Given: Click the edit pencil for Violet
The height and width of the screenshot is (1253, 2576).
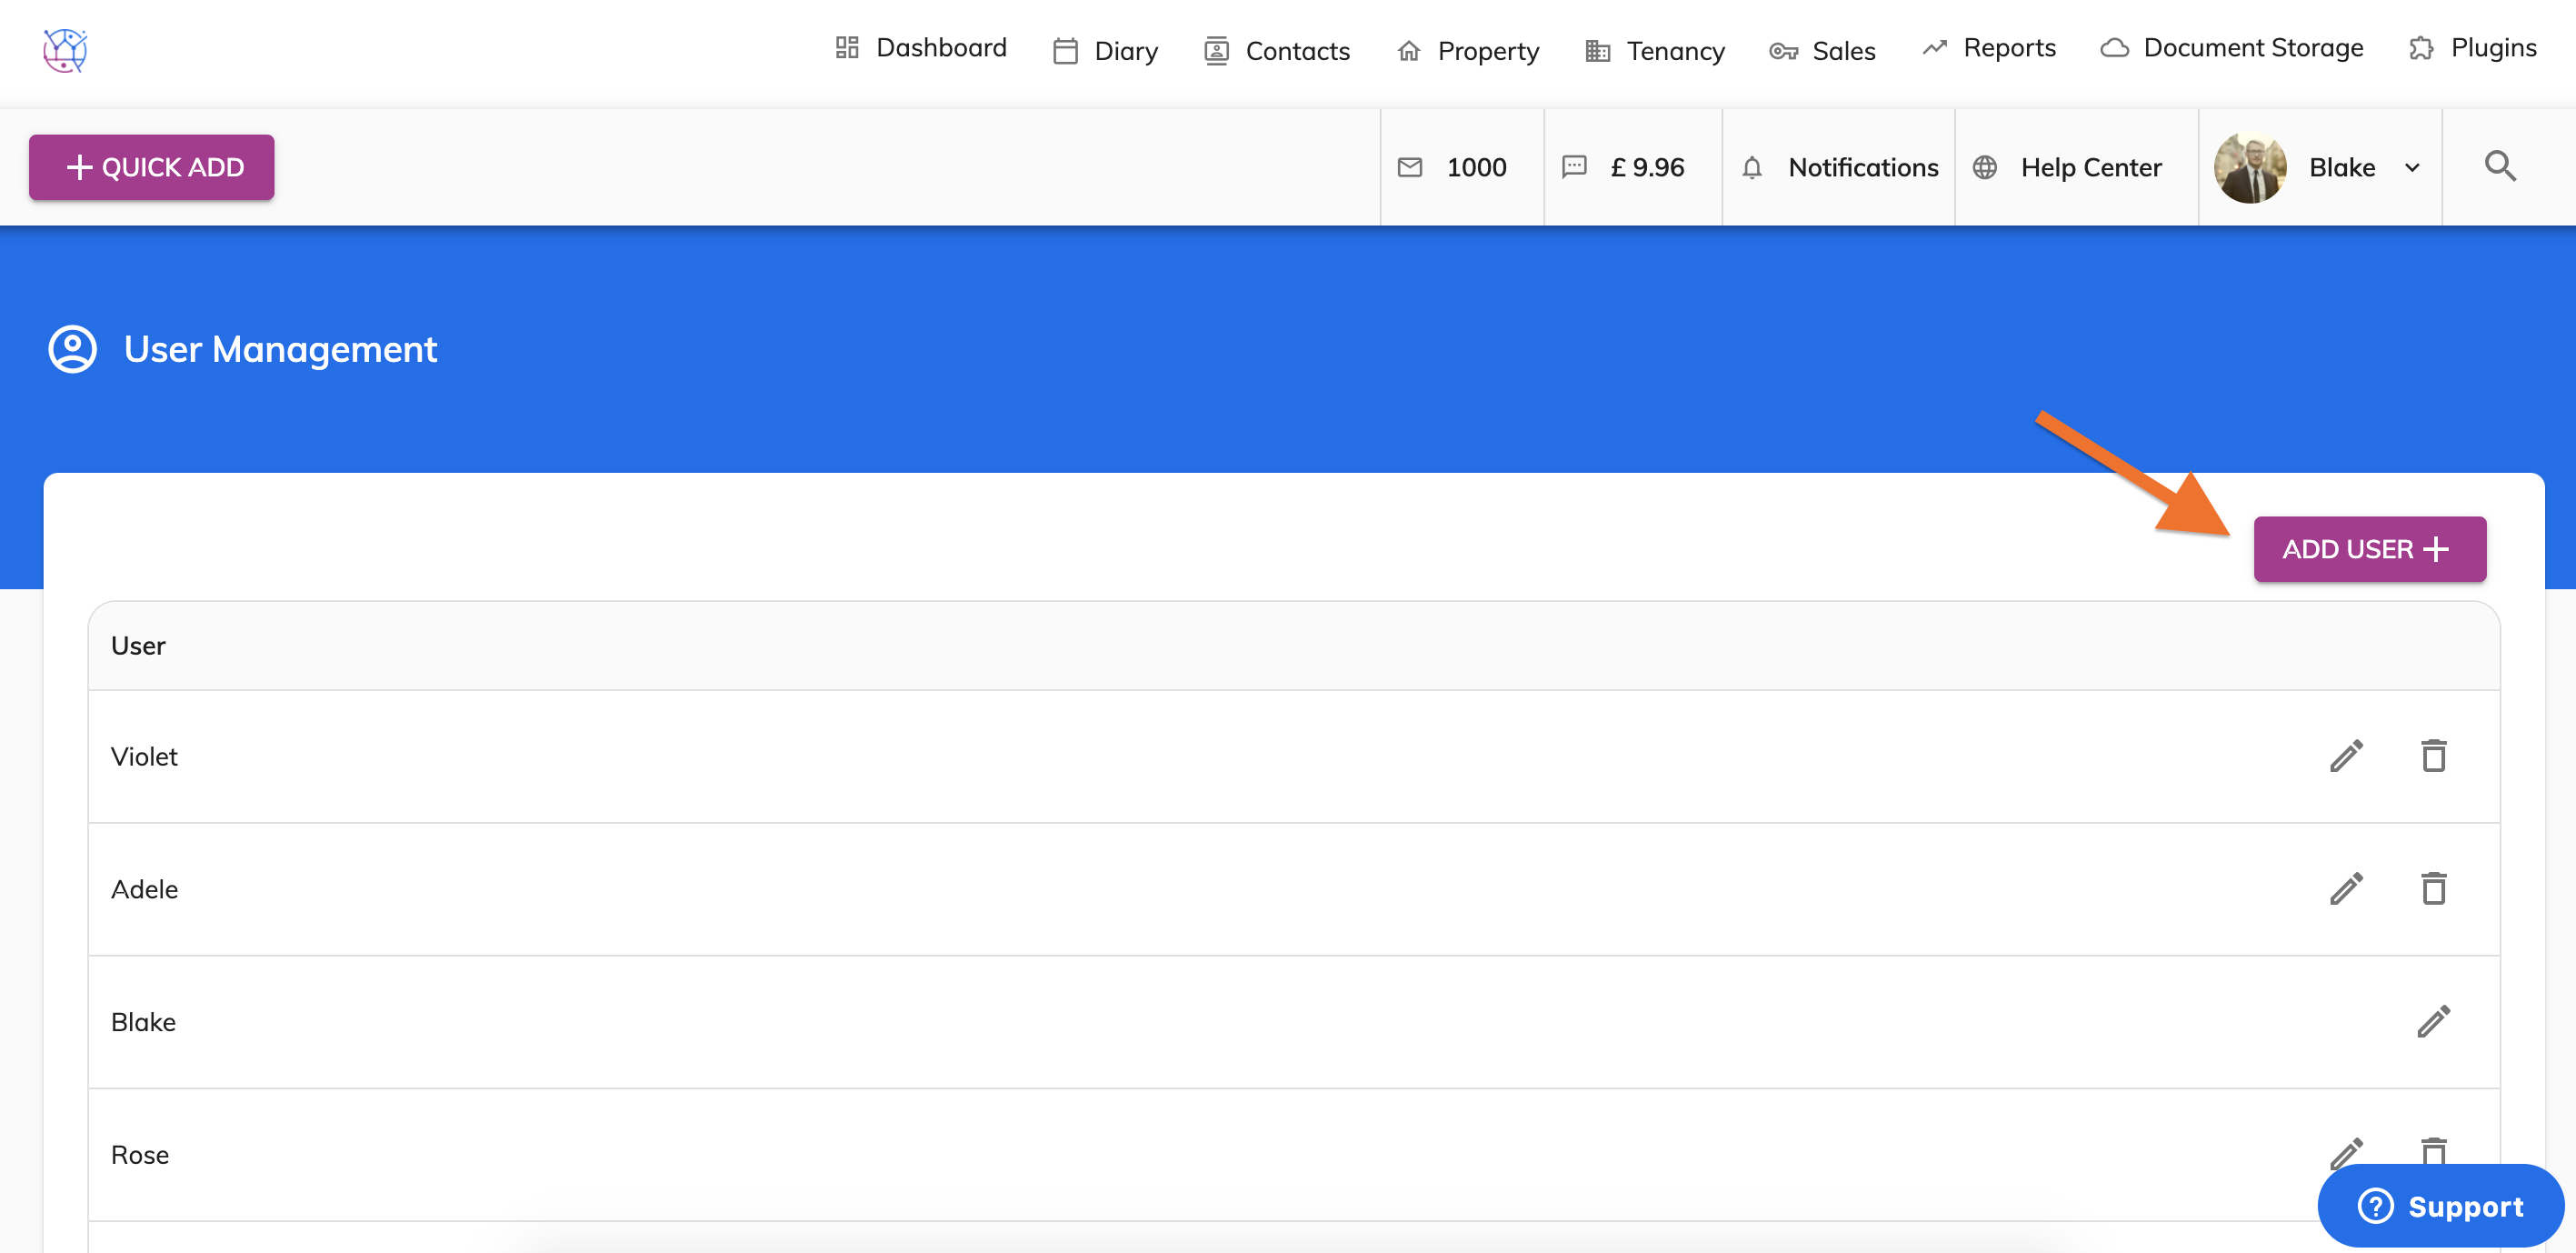Looking at the screenshot, I should (x=2345, y=756).
